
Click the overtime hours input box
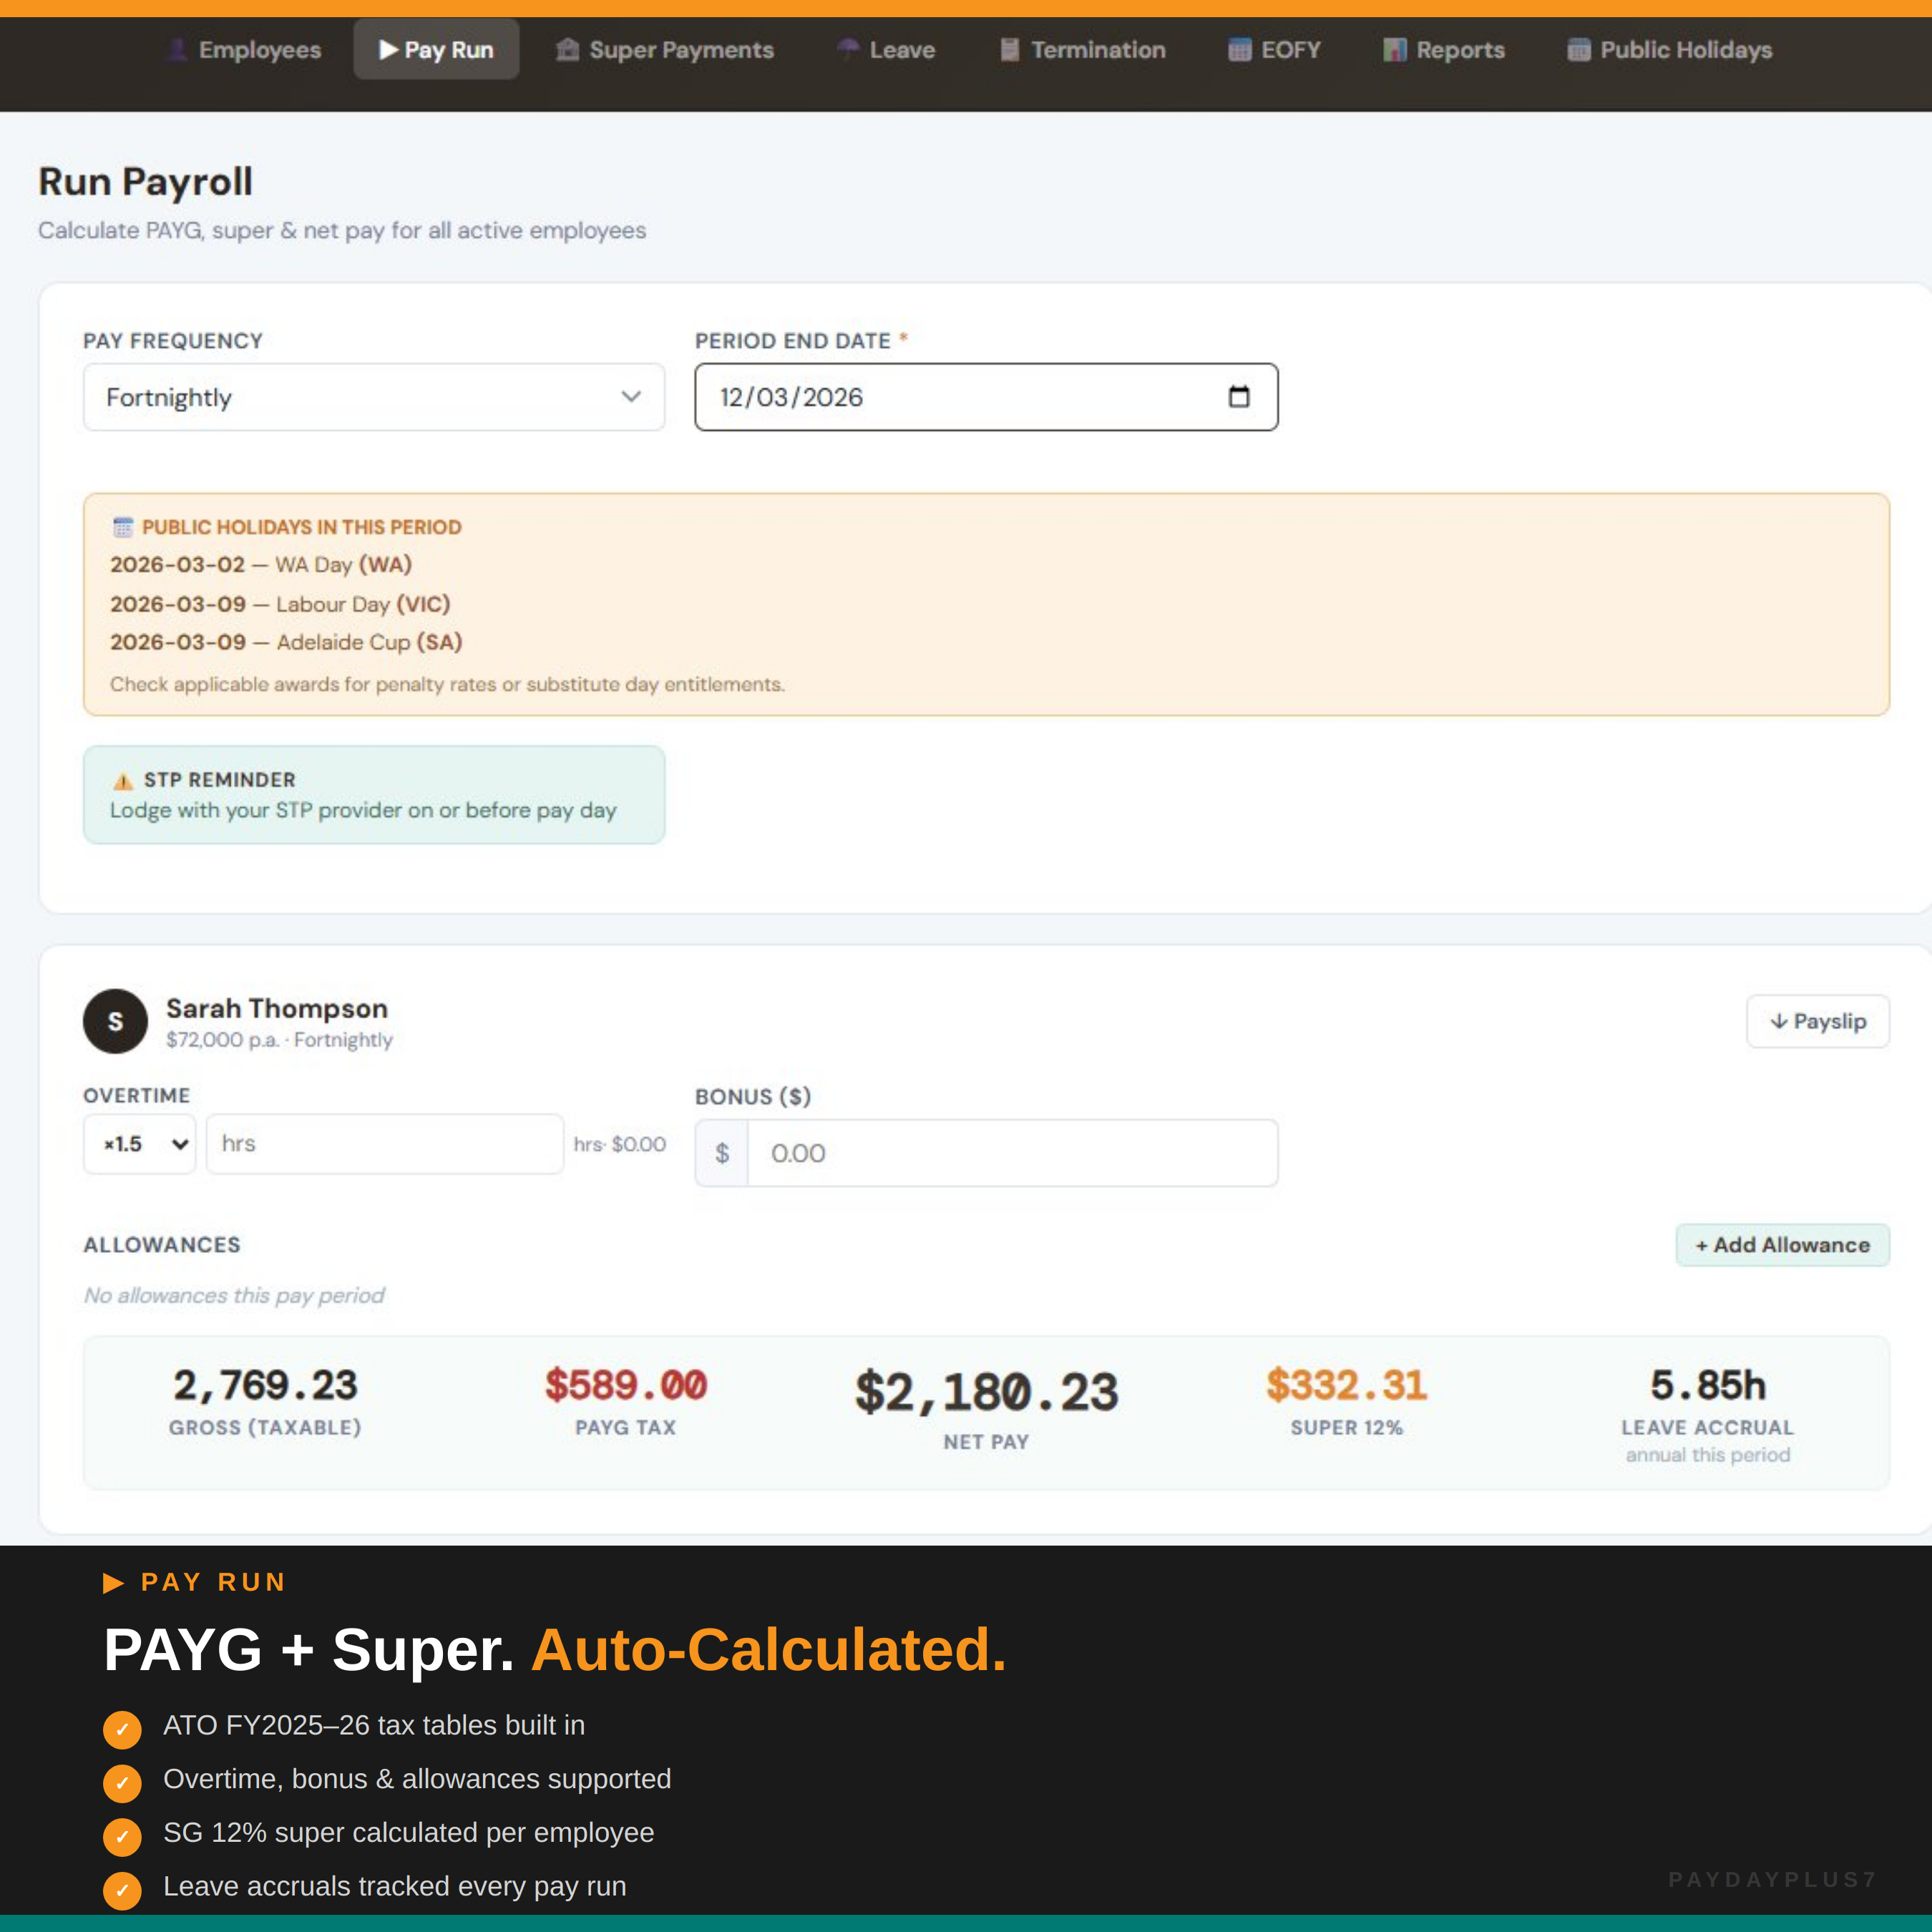(x=384, y=1143)
